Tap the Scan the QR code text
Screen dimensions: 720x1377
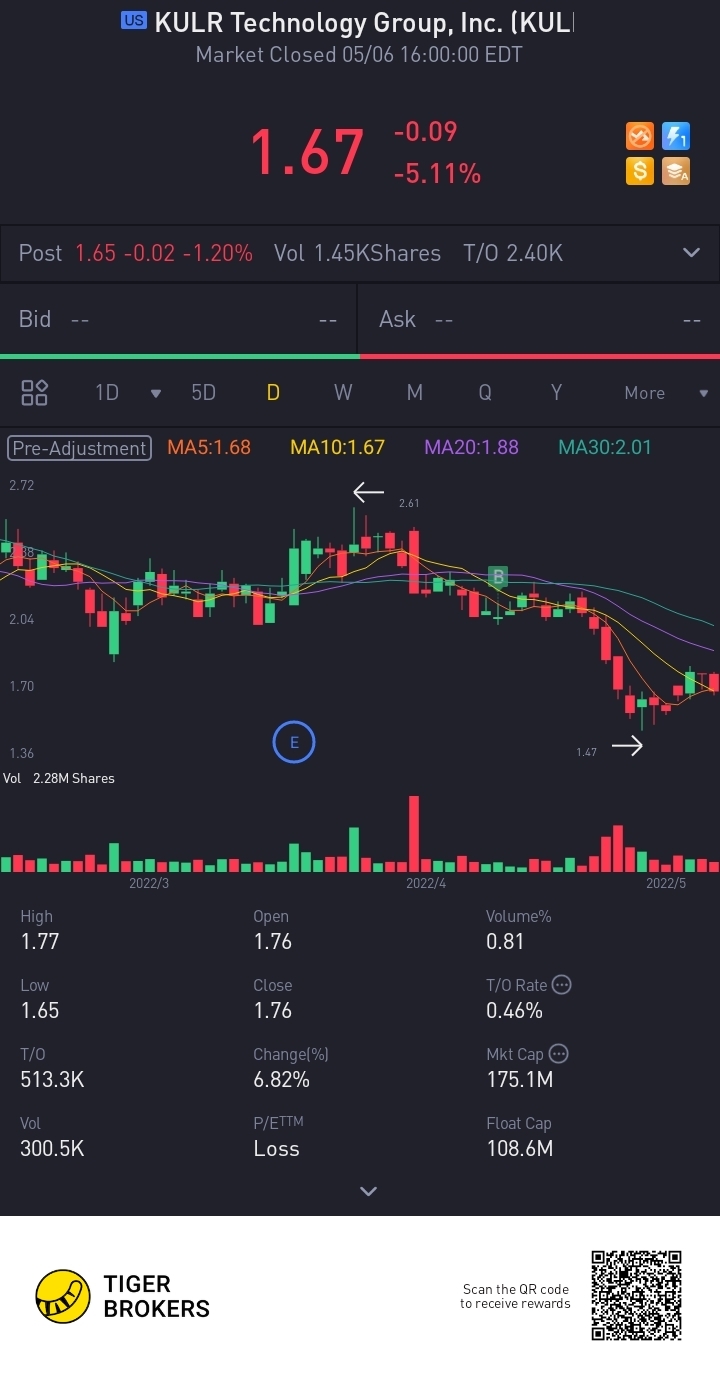pyautogui.click(x=515, y=1296)
